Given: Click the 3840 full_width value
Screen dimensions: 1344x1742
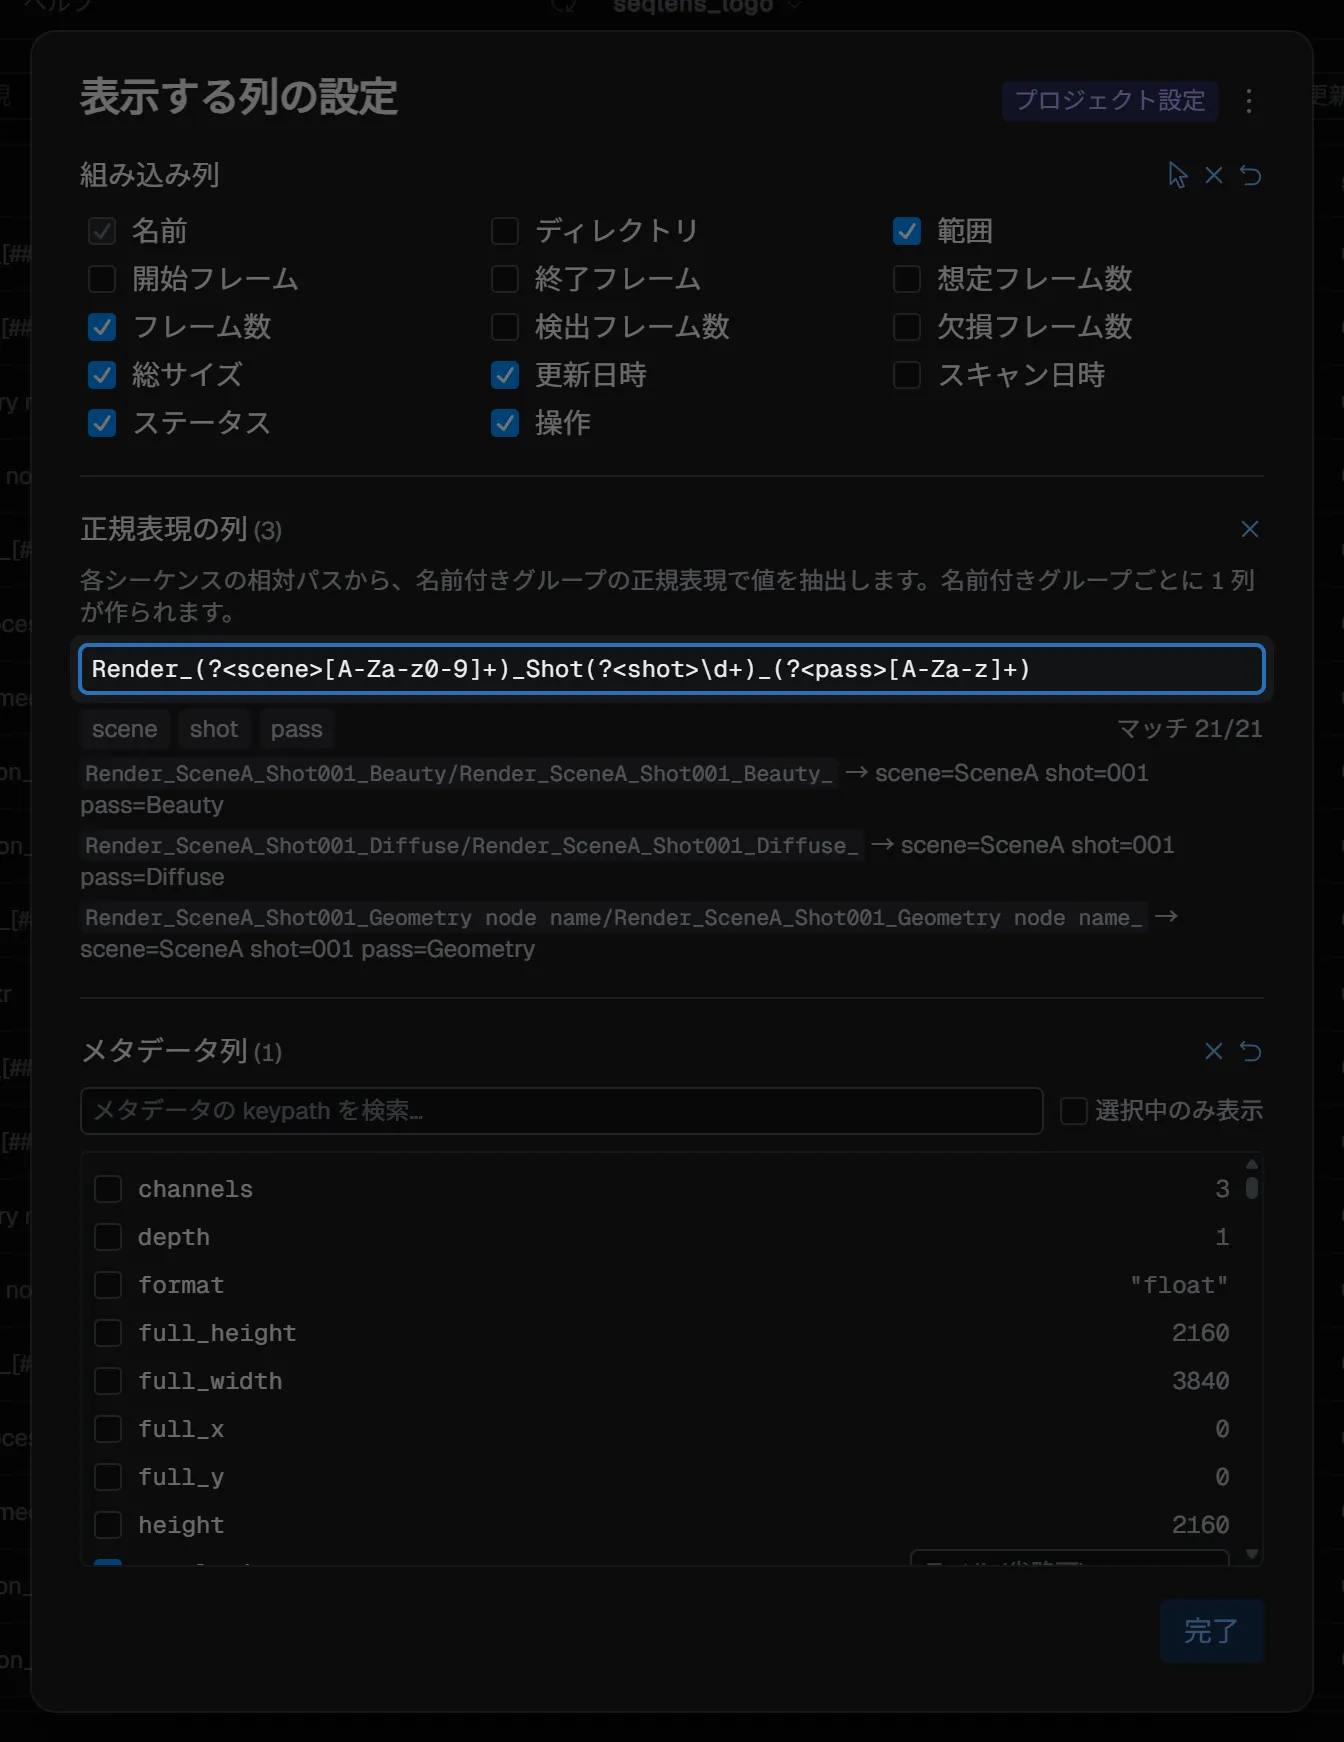Looking at the screenshot, I should click(1201, 1381).
